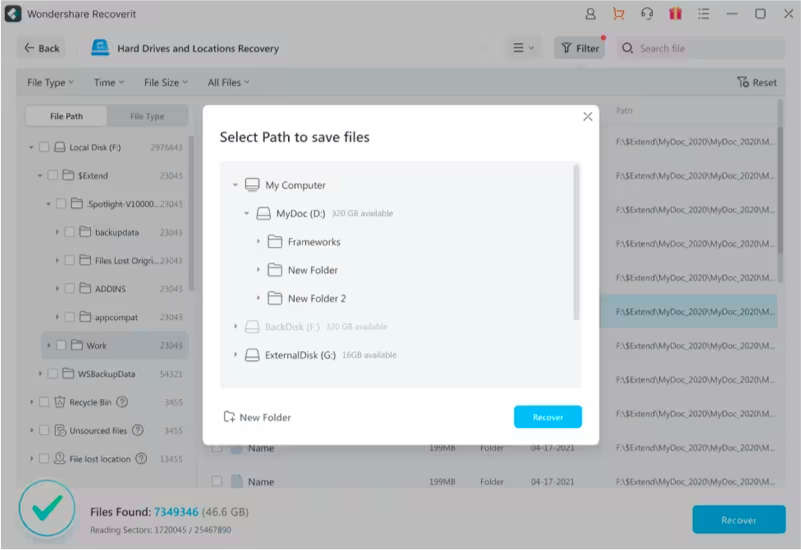Open the File Type dropdown

point(50,82)
